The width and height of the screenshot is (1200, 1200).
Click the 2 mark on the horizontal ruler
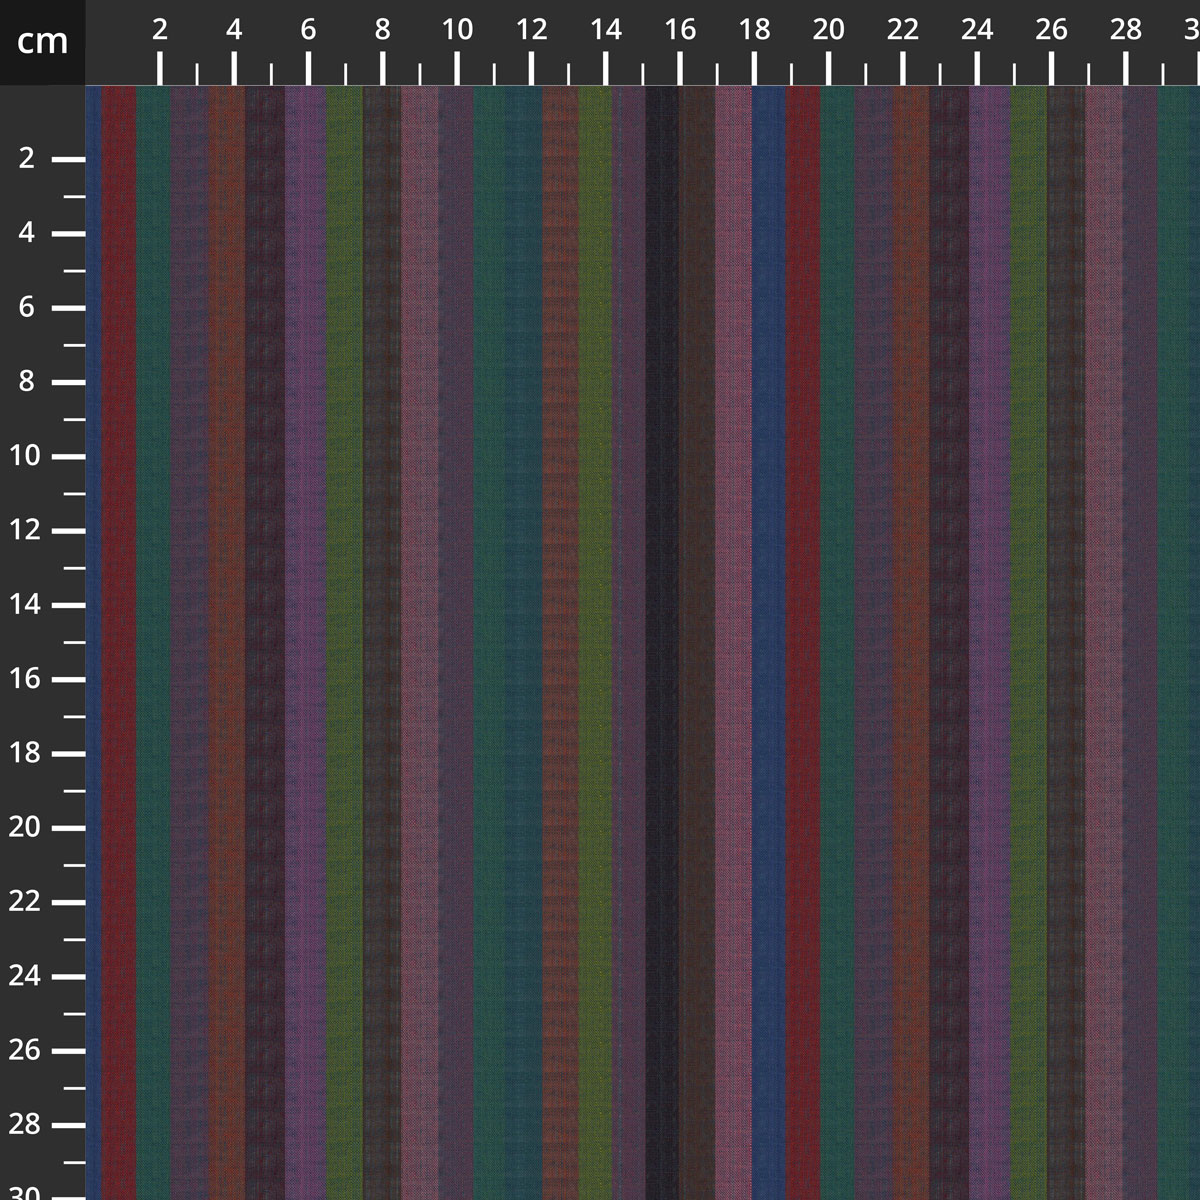coord(160,30)
